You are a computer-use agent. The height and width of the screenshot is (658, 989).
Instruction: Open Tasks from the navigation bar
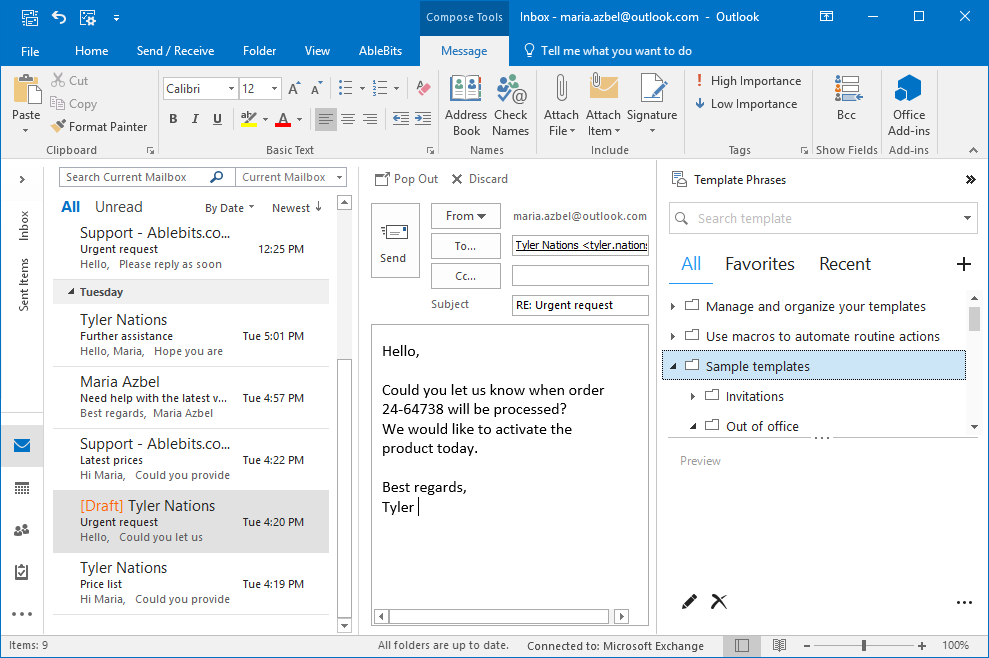22,572
